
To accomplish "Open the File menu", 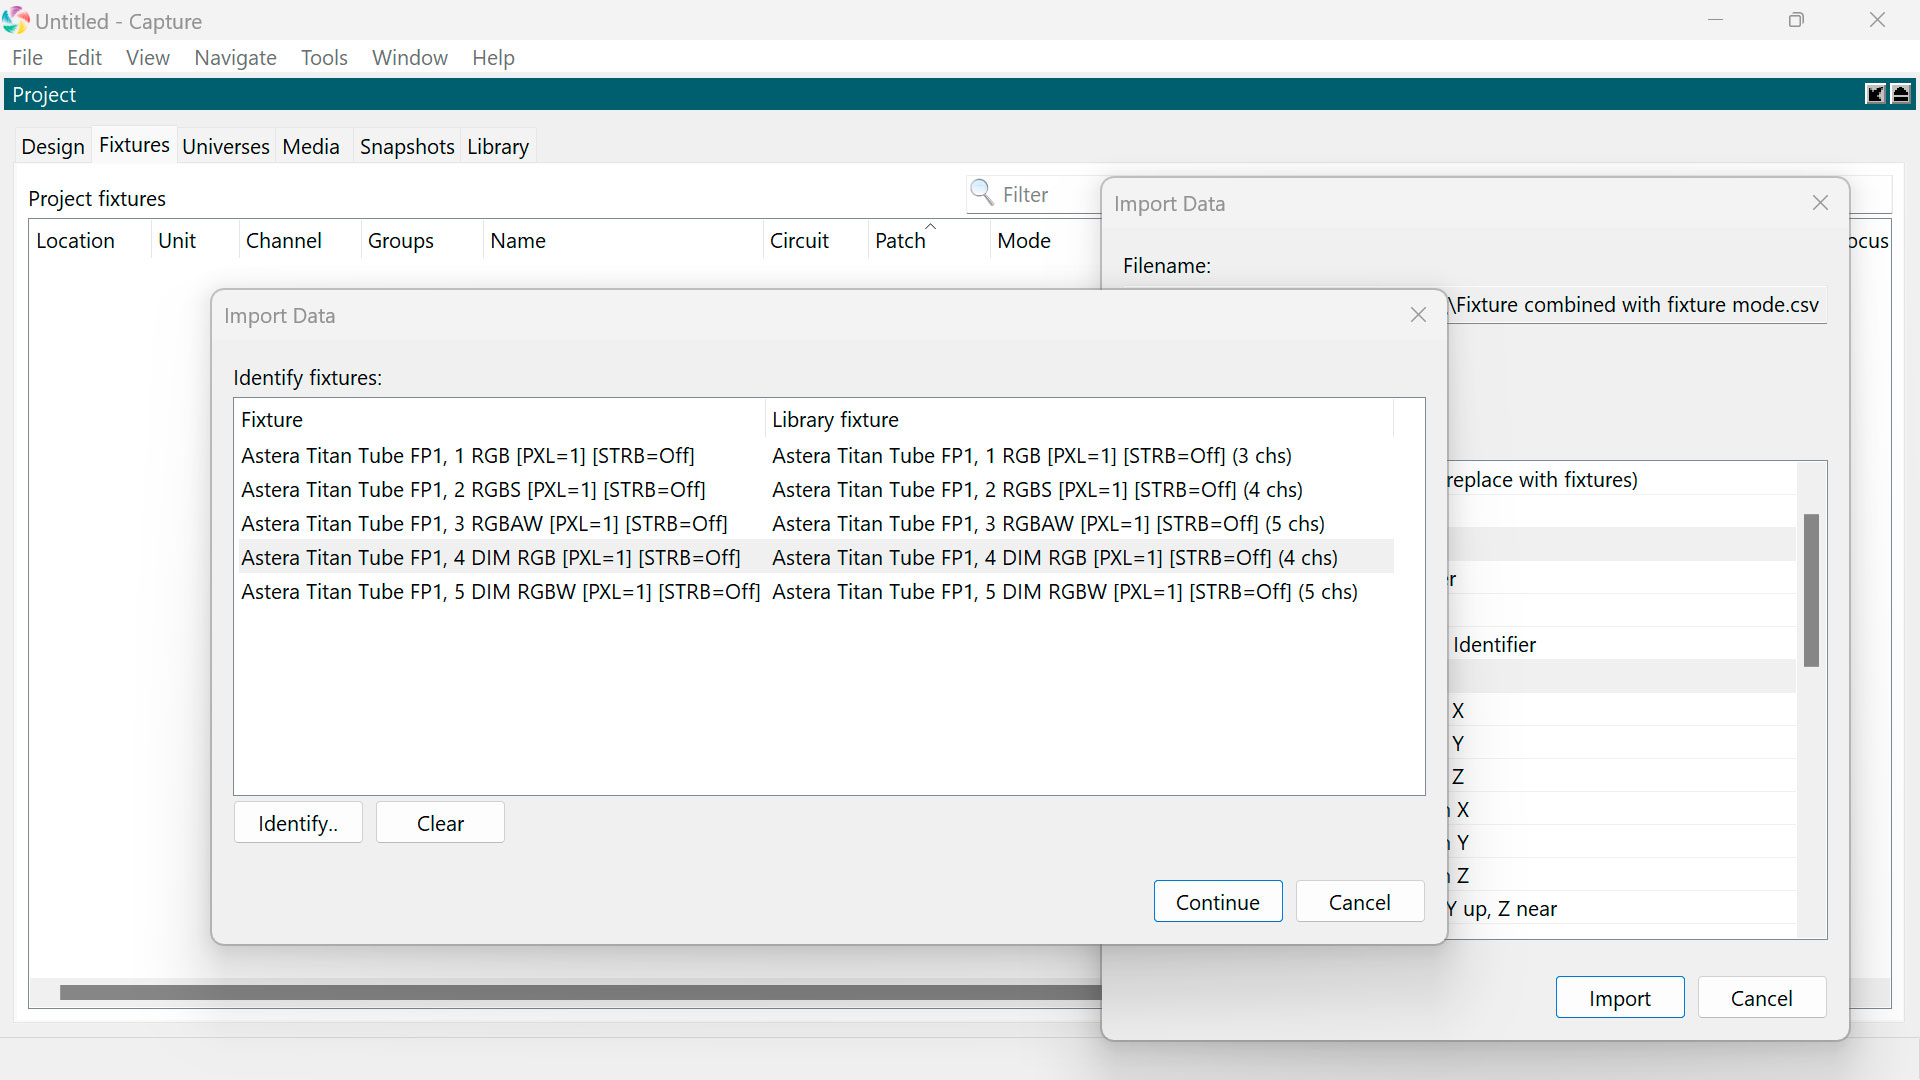I will coord(27,58).
